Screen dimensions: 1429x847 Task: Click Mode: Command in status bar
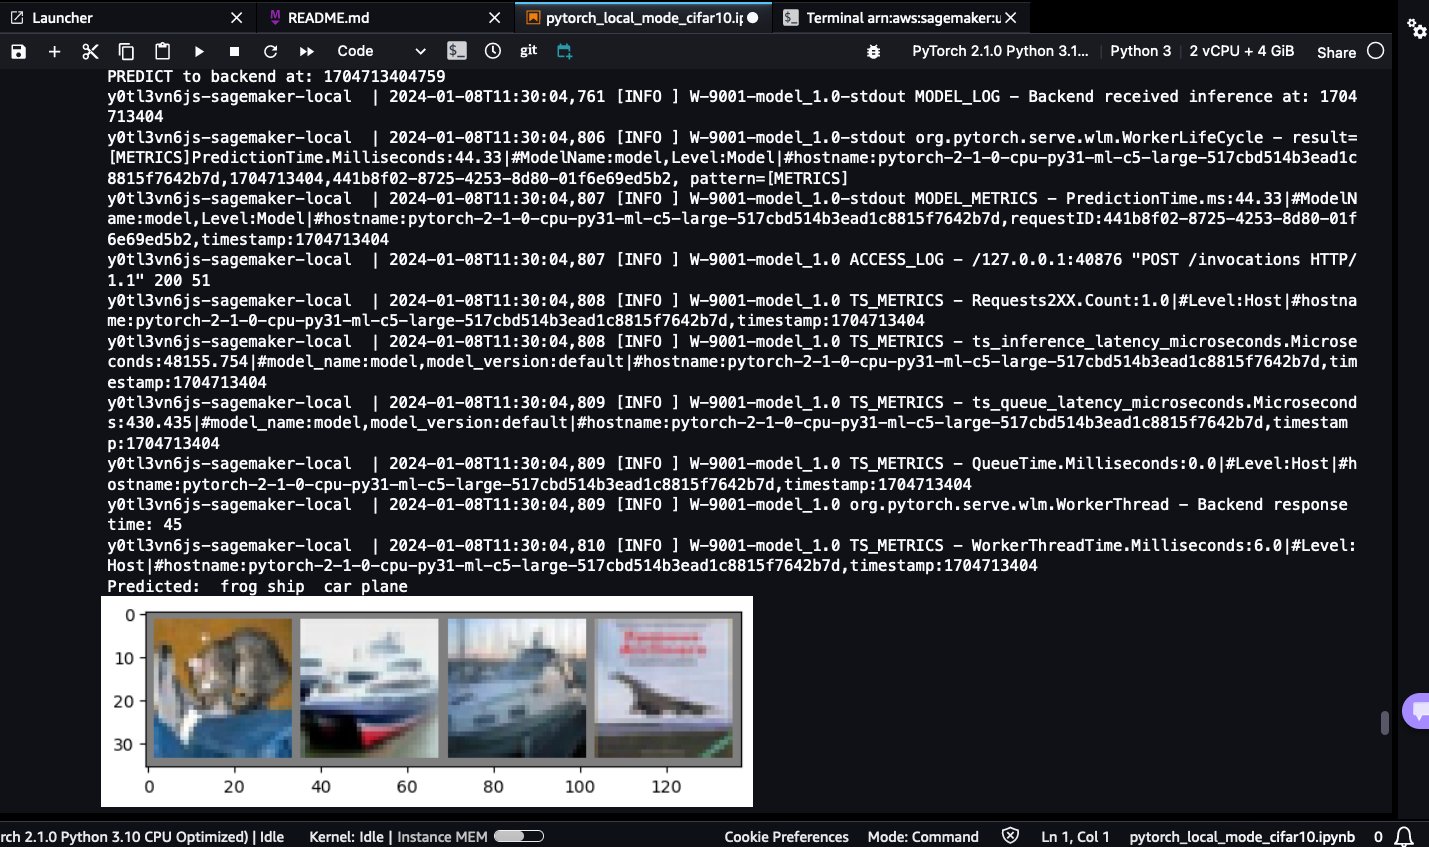coord(923,837)
